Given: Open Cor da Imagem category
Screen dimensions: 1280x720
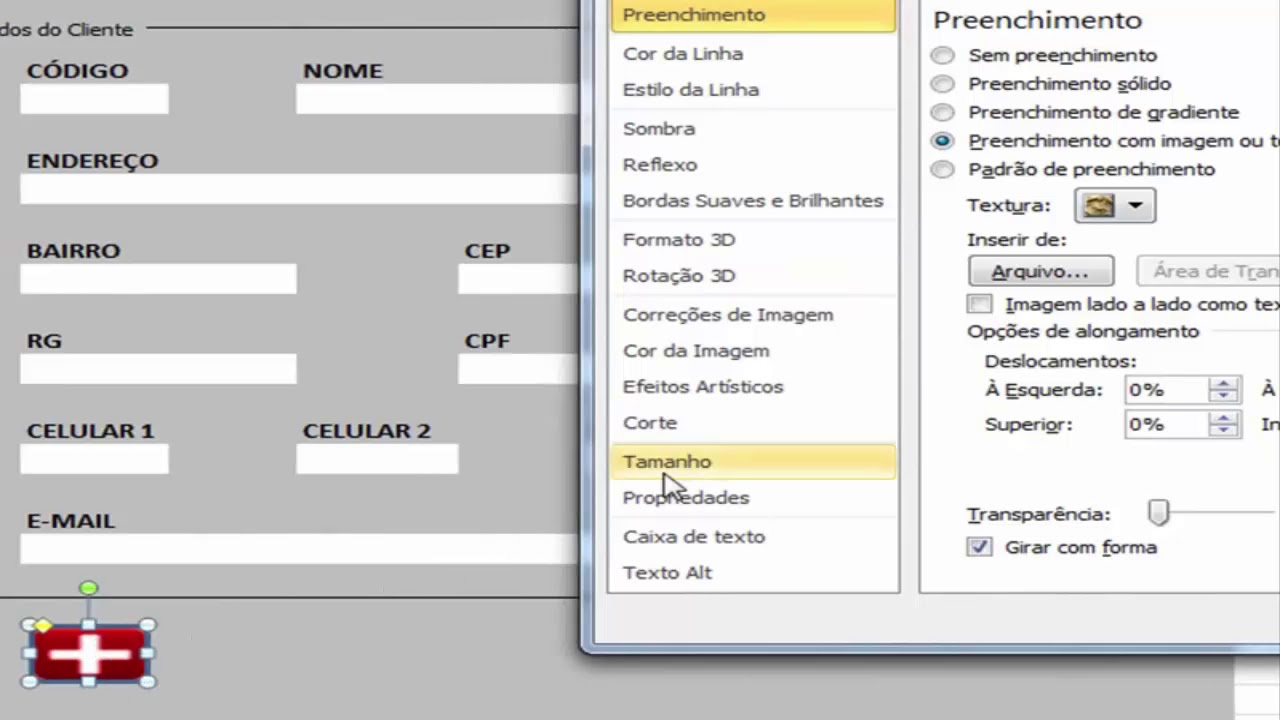Looking at the screenshot, I should click(x=753, y=351).
